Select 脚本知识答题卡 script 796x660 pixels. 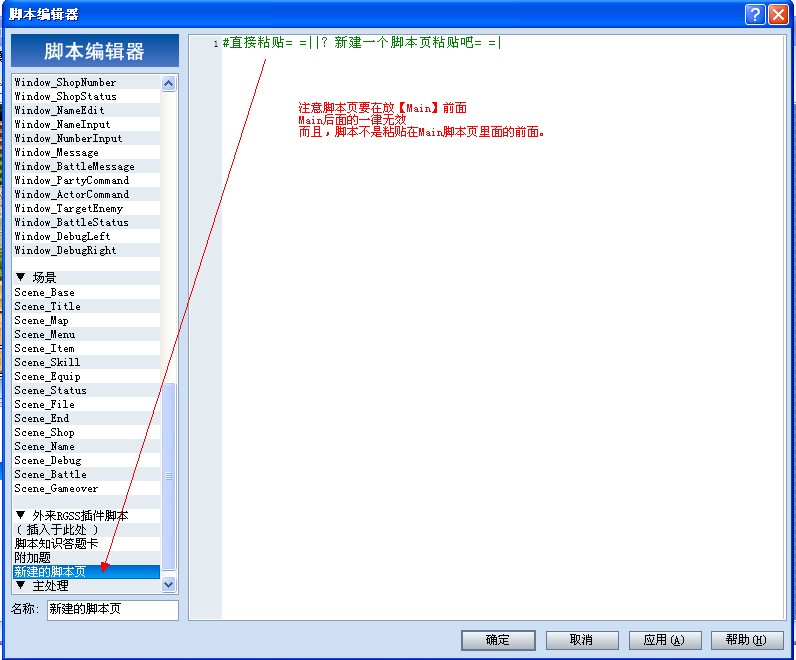click(x=86, y=544)
